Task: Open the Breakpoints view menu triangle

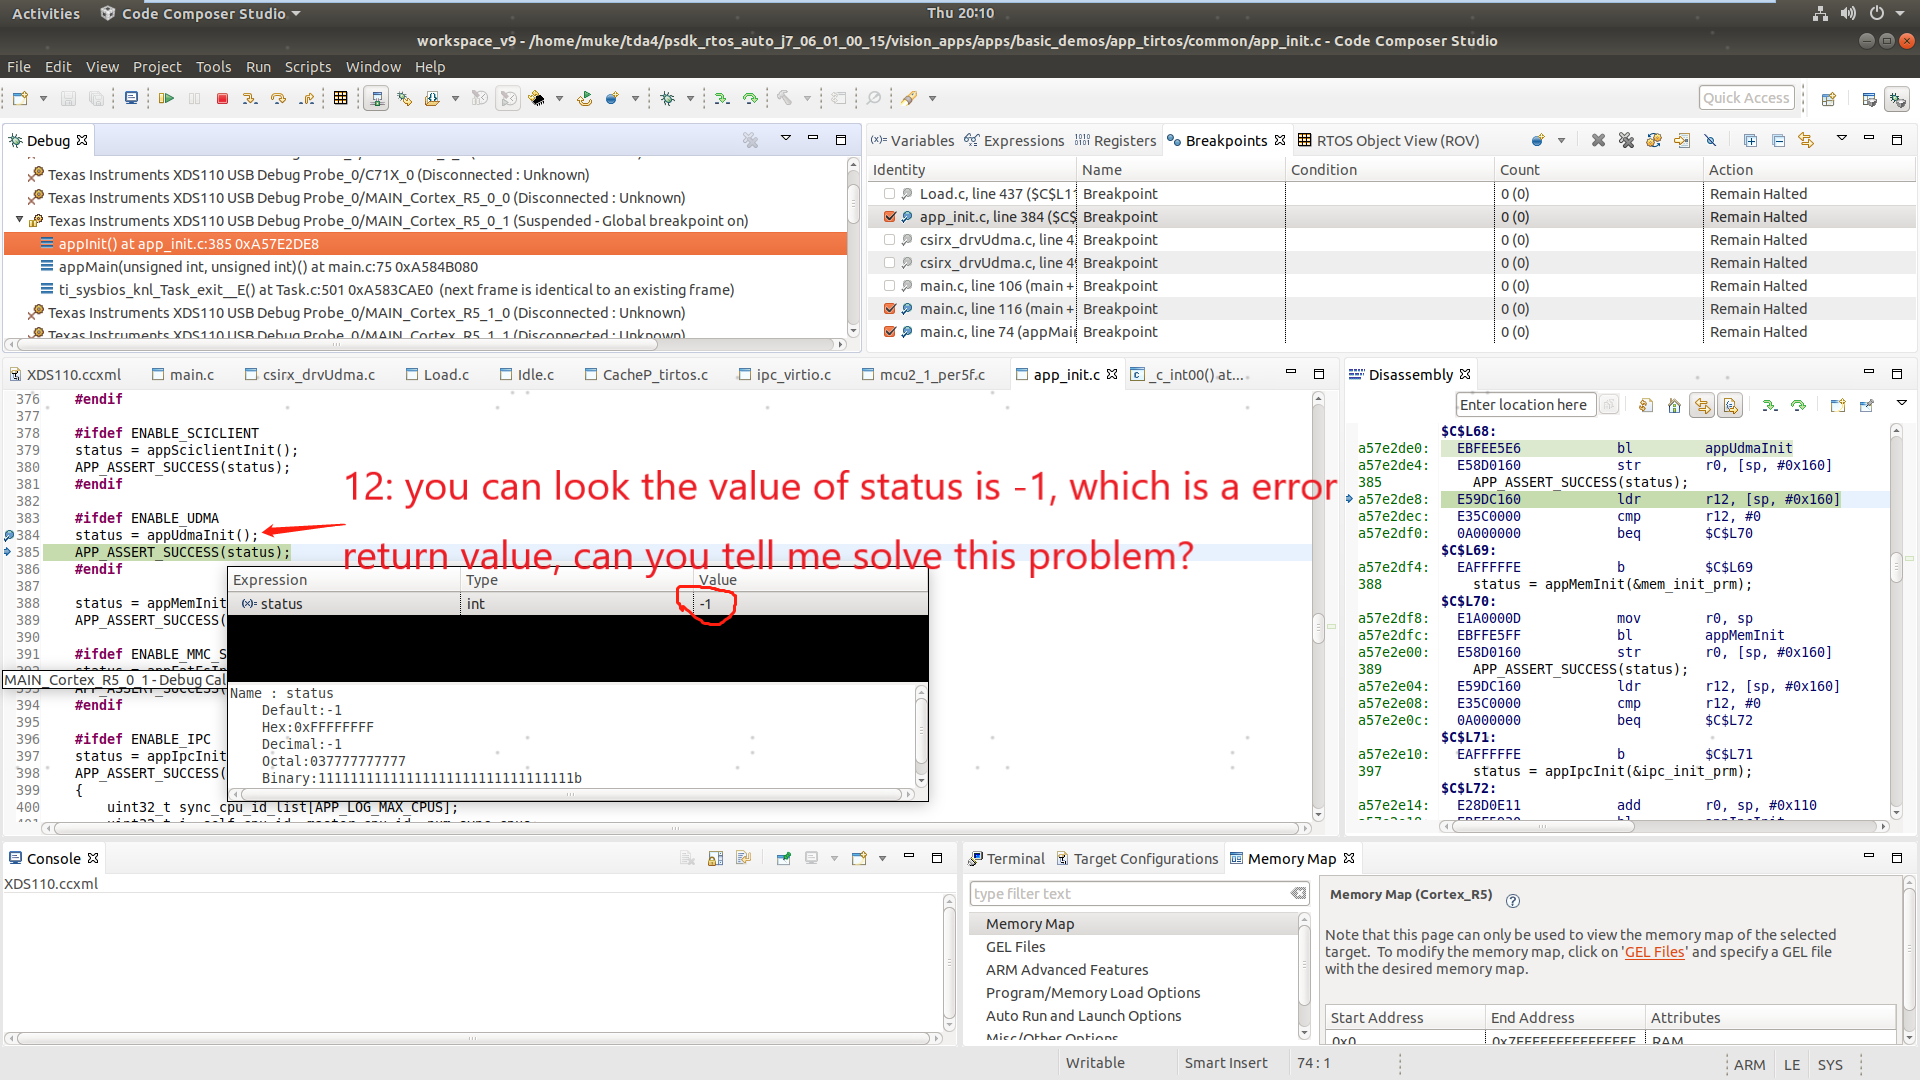Action: click(1841, 138)
